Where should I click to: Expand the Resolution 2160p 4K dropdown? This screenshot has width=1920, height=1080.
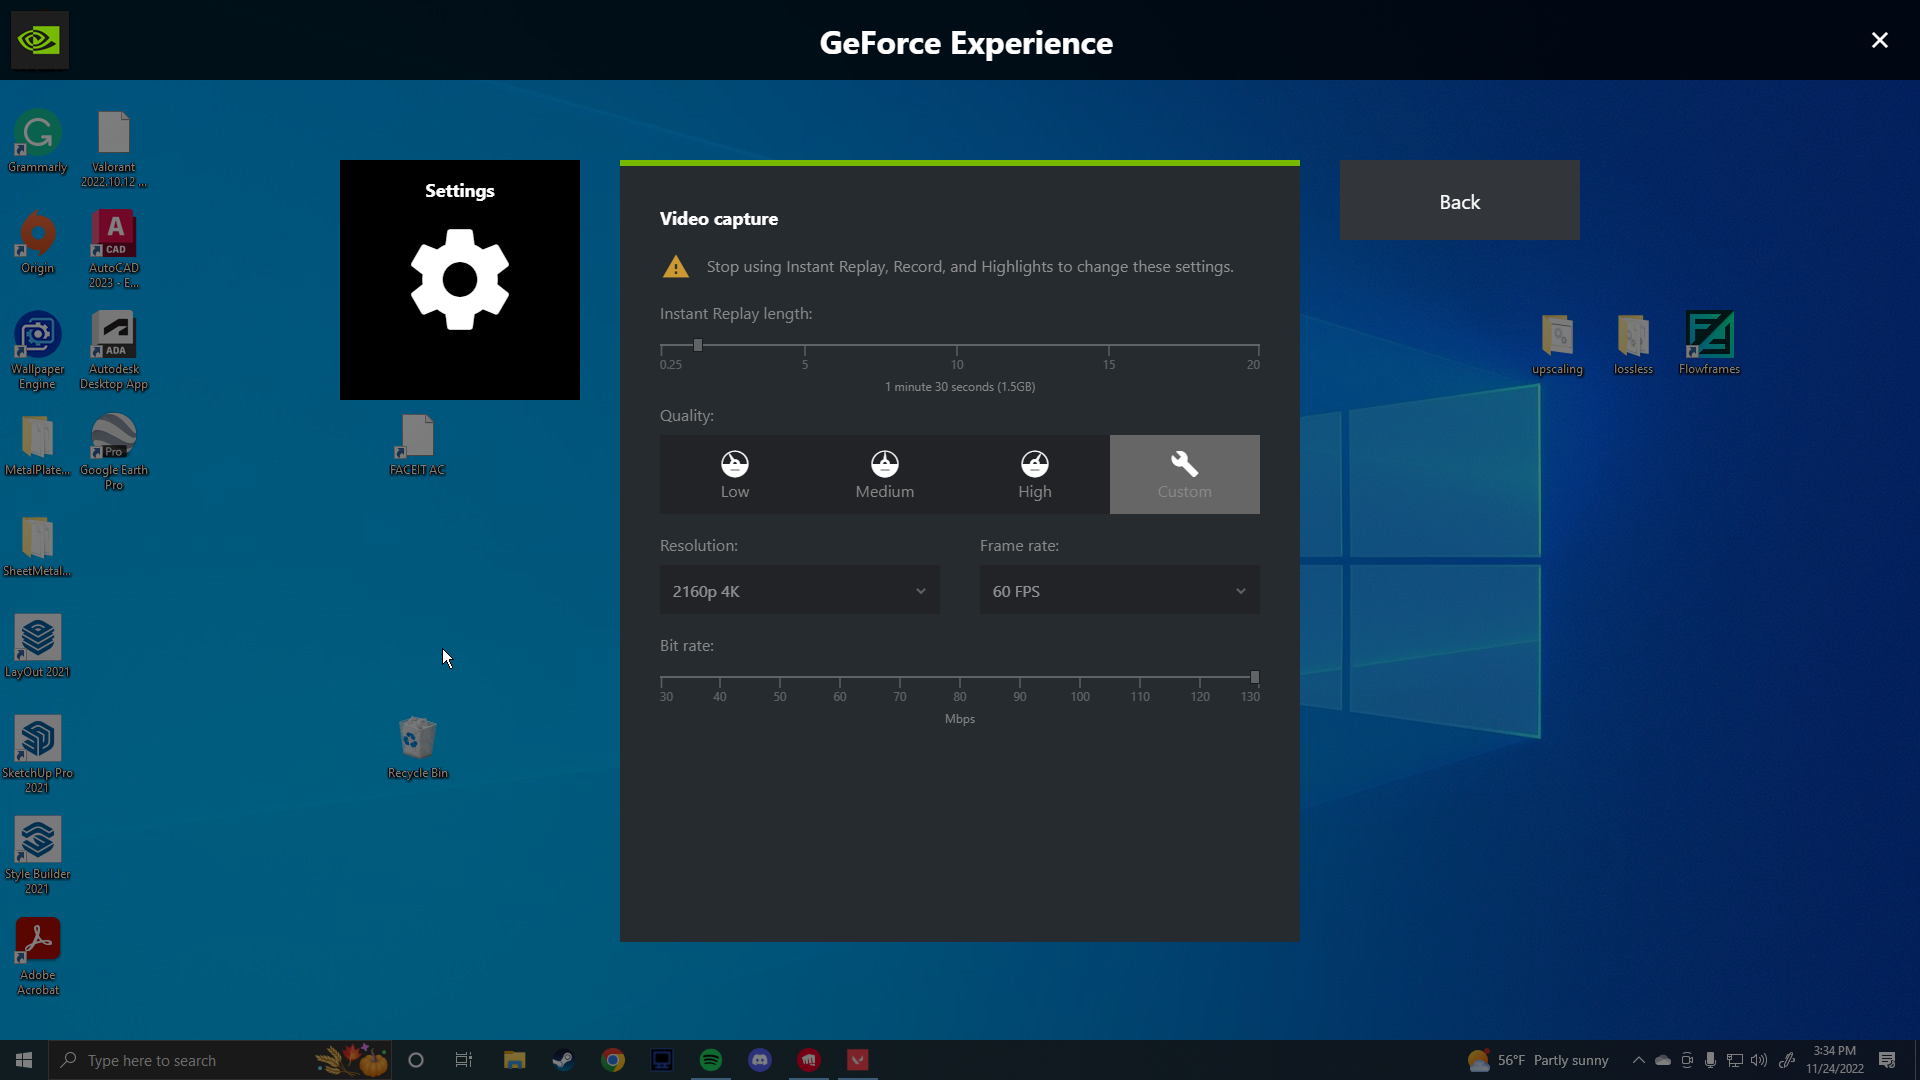[800, 591]
